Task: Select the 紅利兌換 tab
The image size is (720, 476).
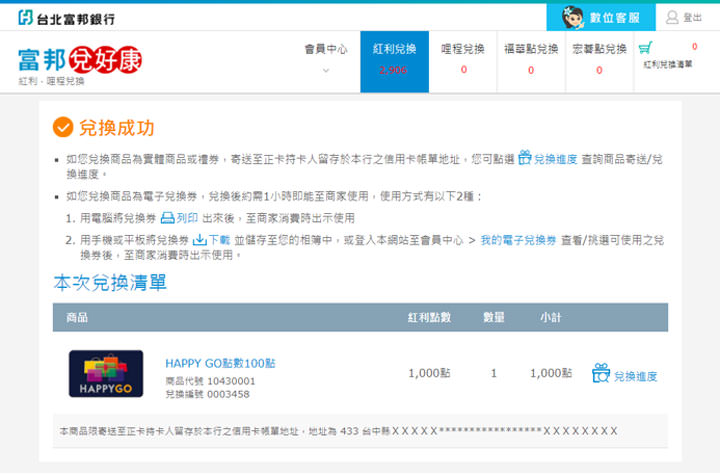Action: [394, 60]
